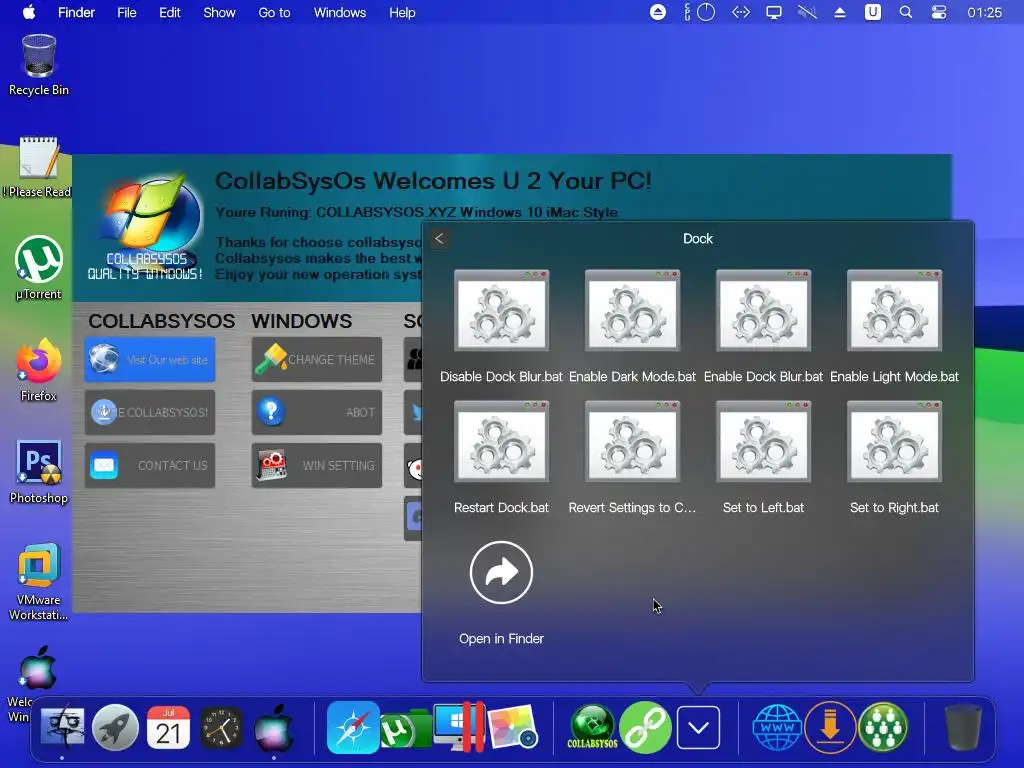Open the trash can in dock
The image size is (1024, 768).
(x=963, y=727)
